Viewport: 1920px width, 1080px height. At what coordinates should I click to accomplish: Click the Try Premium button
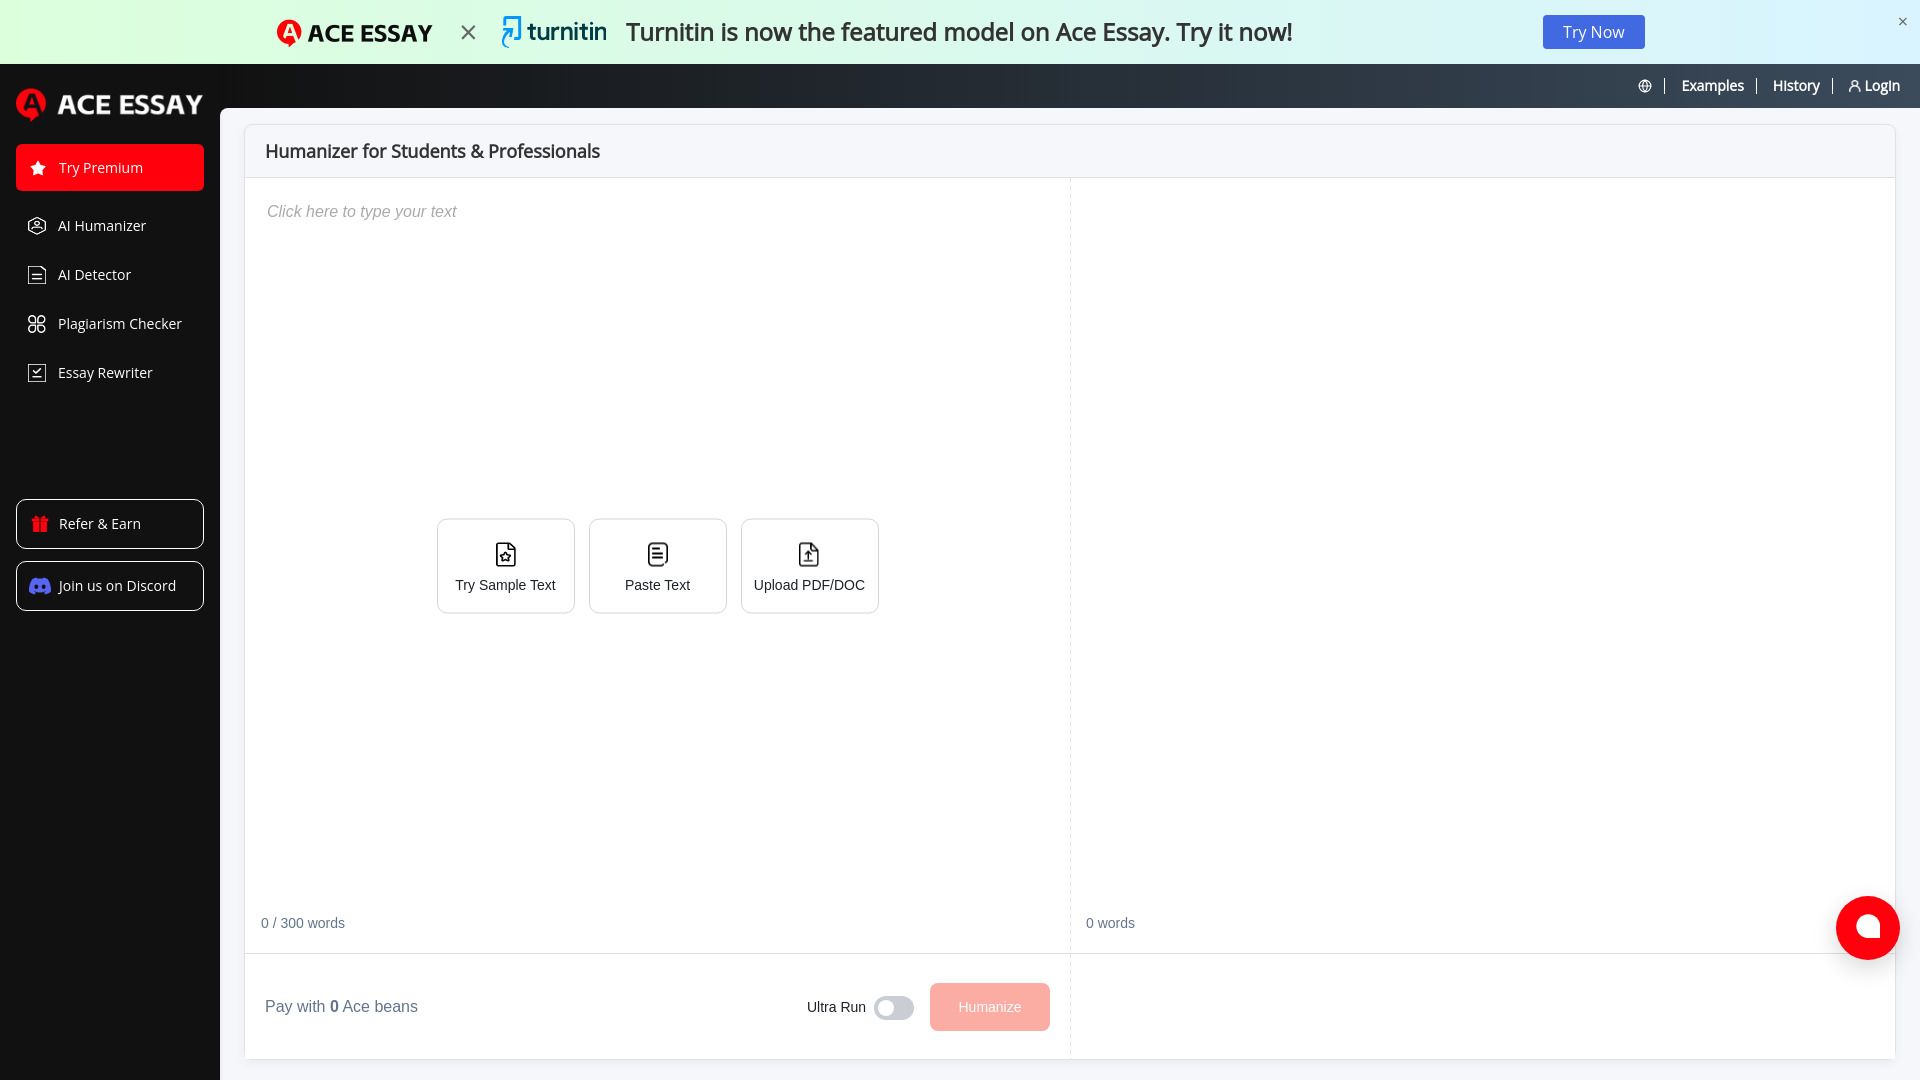tap(109, 167)
